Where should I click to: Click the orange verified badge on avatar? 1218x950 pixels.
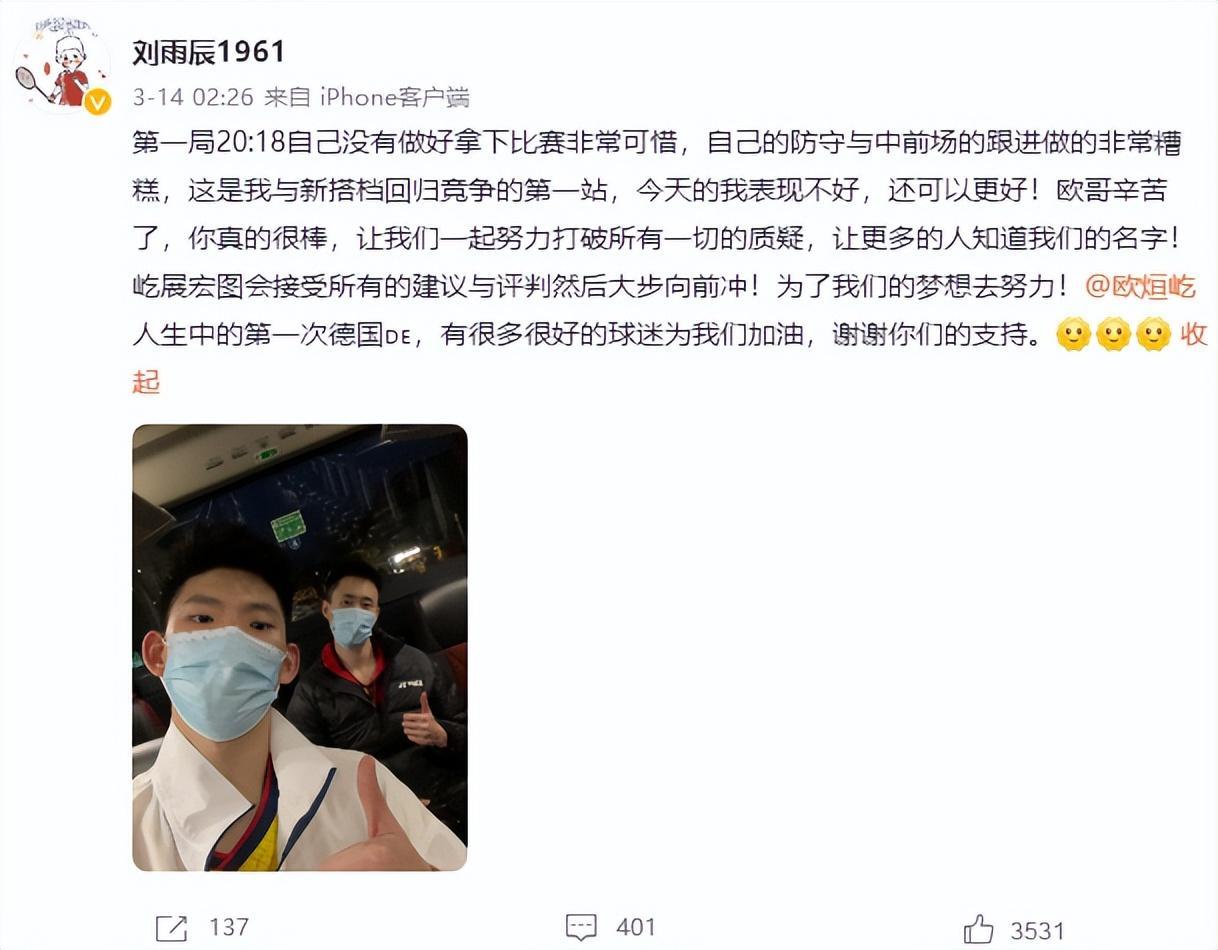pos(97,101)
